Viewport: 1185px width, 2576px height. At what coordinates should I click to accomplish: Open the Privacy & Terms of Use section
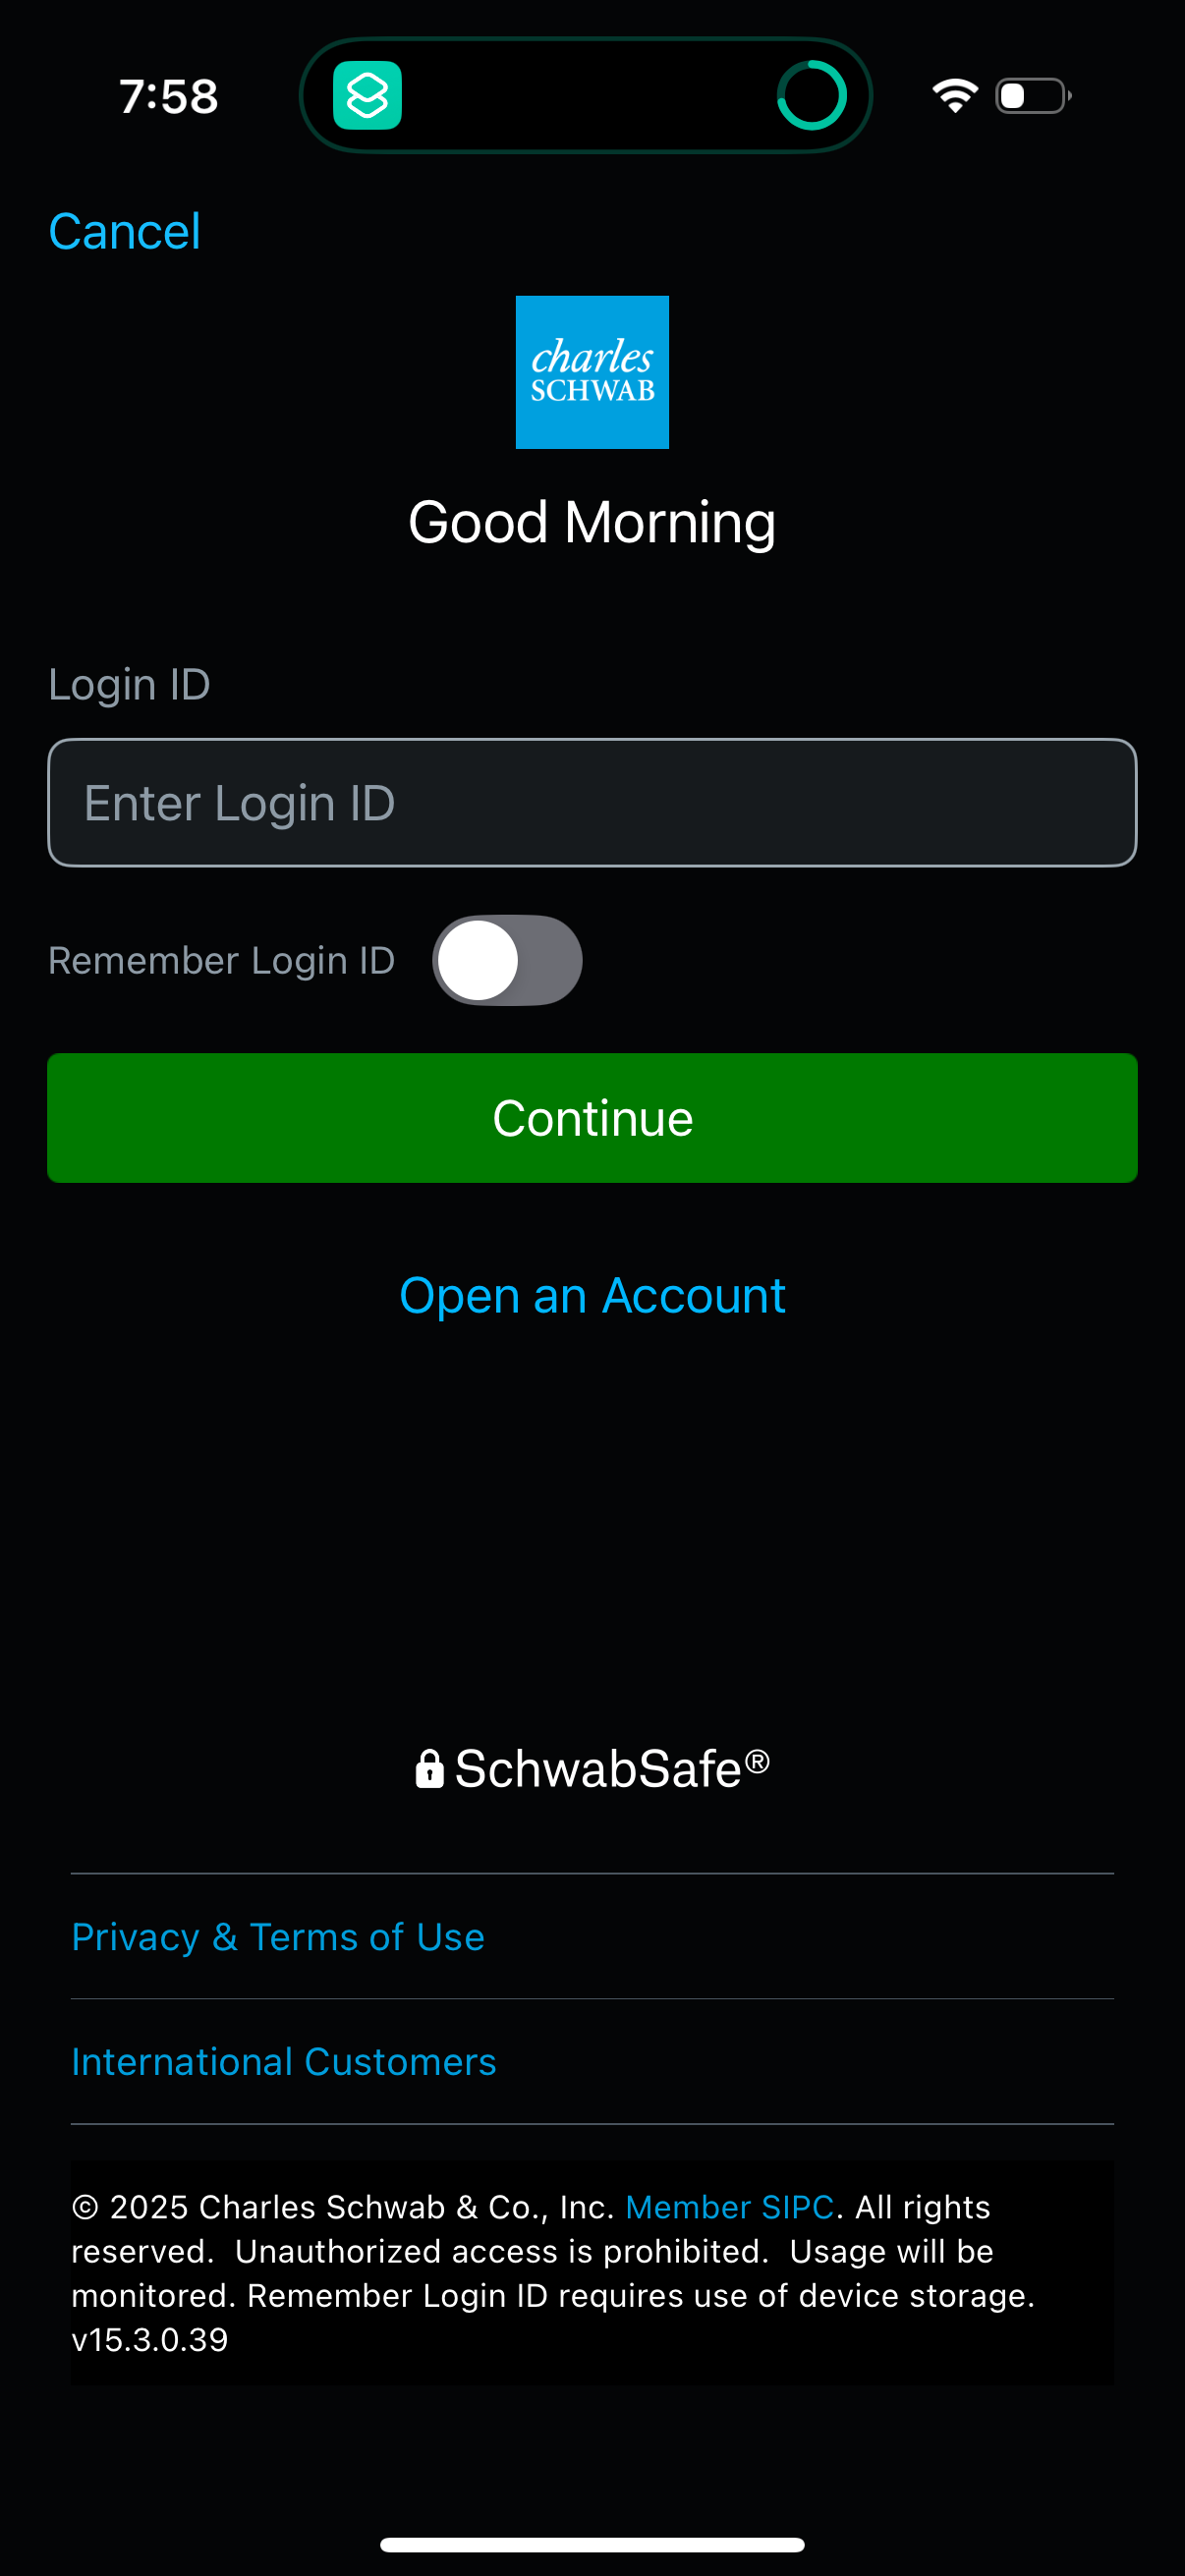coord(278,1936)
